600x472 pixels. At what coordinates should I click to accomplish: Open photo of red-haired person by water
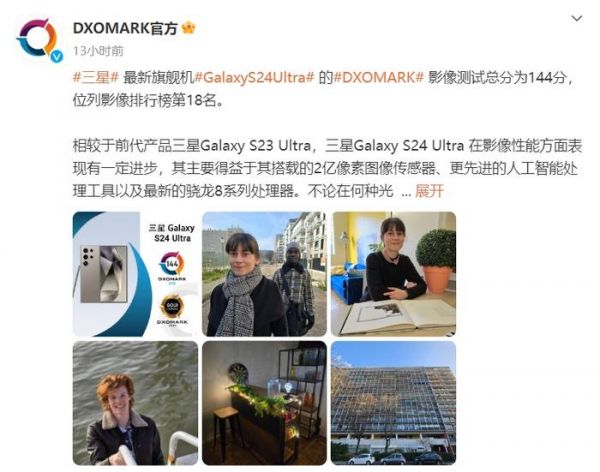click(135, 403)
